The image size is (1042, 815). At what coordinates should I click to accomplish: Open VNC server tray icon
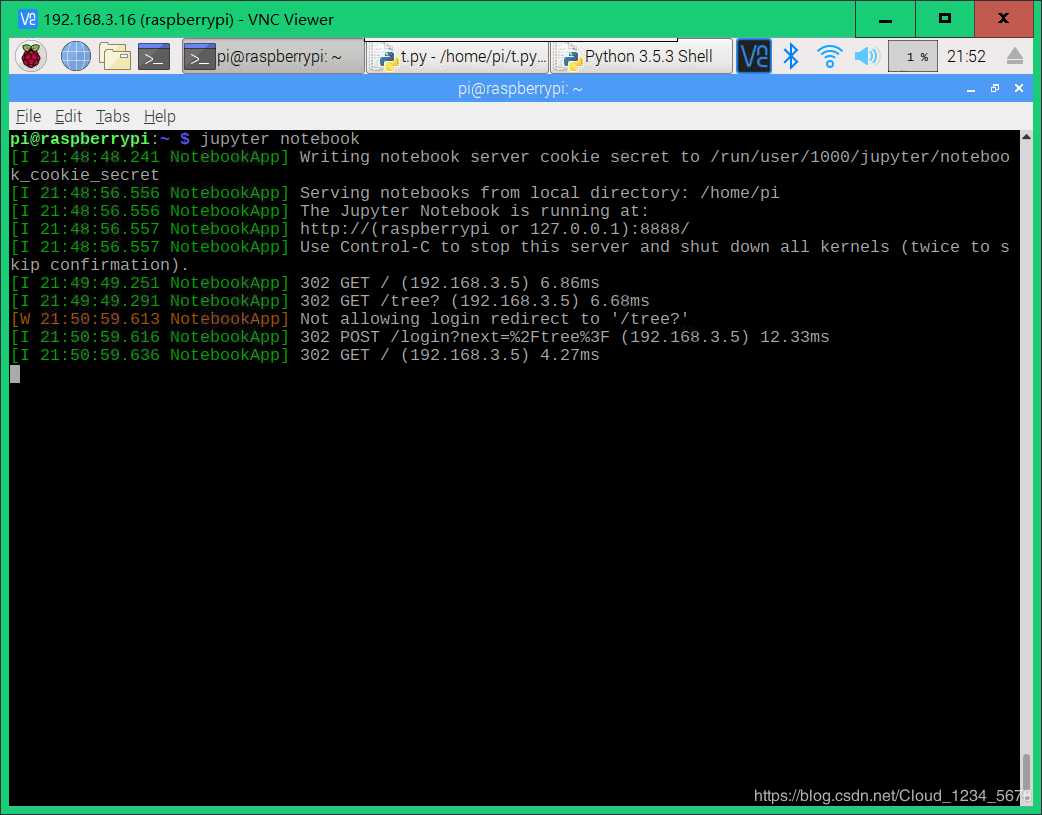tap(754, 57)
